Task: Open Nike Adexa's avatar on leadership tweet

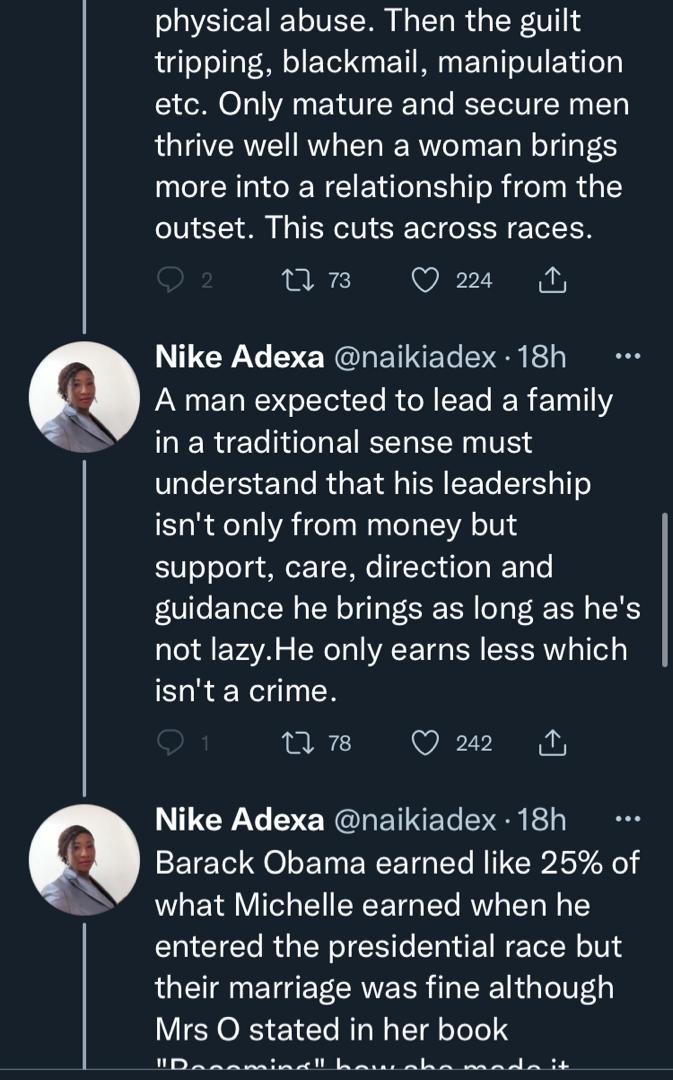Action: tap(84, 397)
